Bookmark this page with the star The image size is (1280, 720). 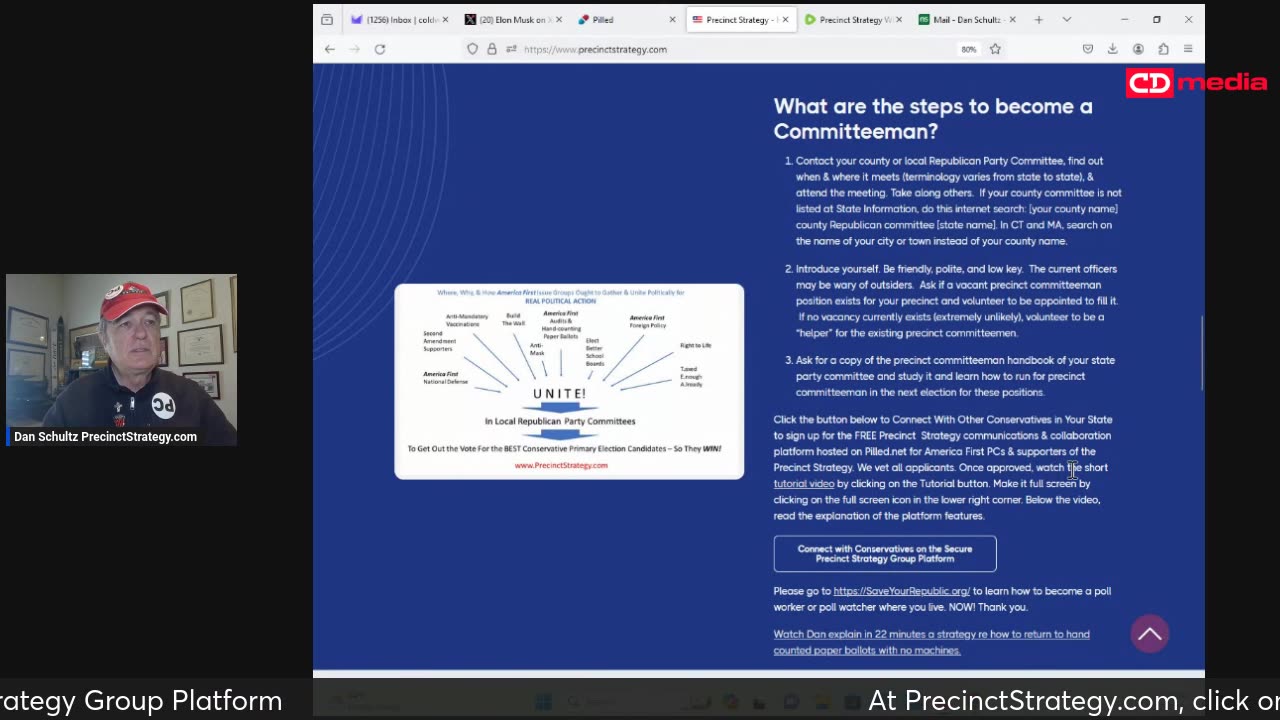pos(995,49)
